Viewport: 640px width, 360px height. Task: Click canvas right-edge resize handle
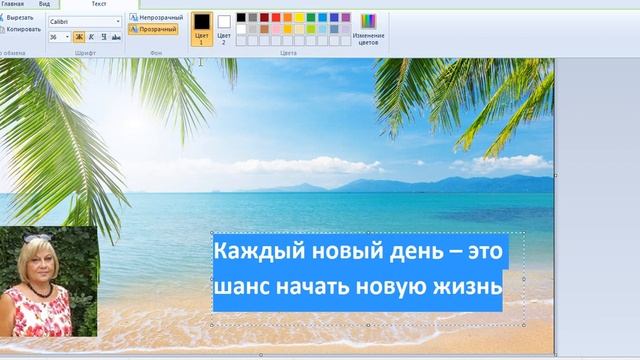pos(556,176)
